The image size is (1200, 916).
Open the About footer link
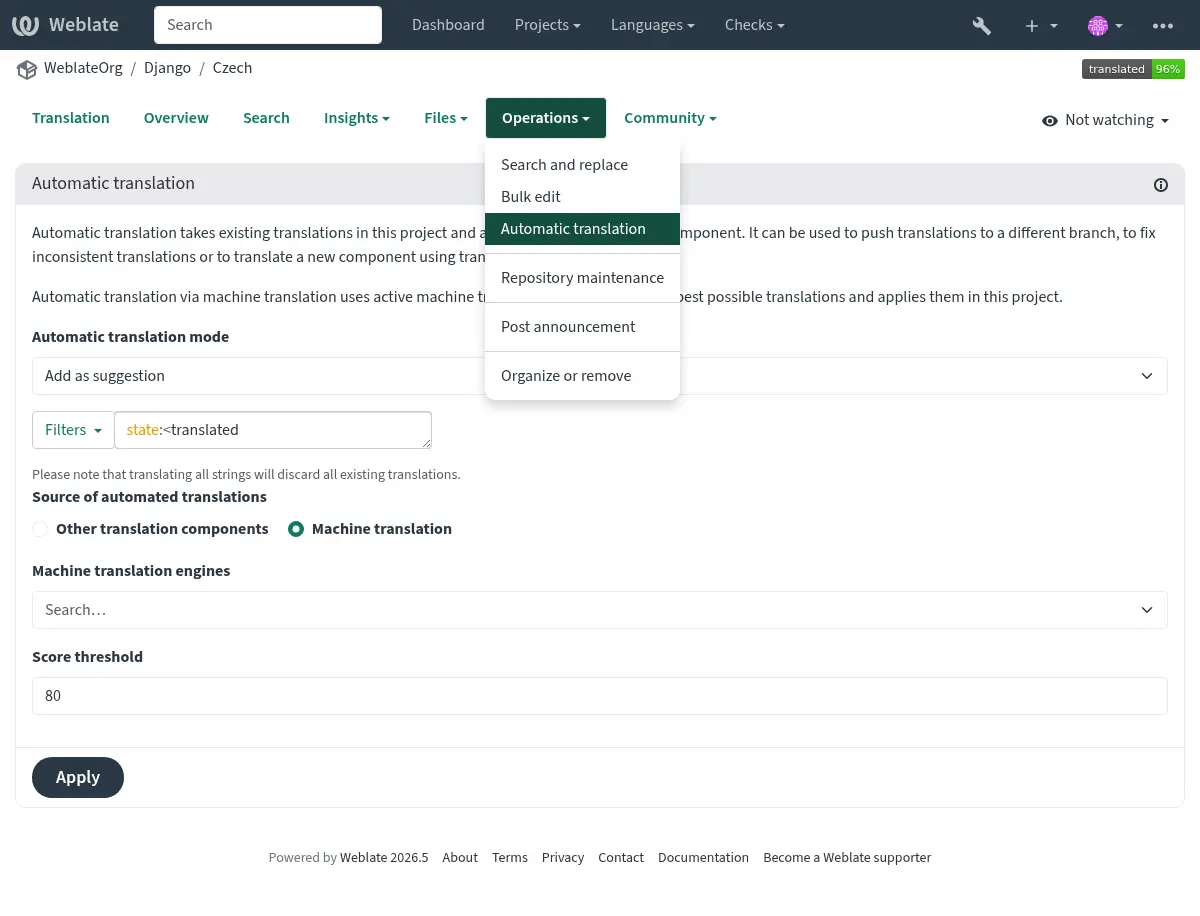point(460,858)
